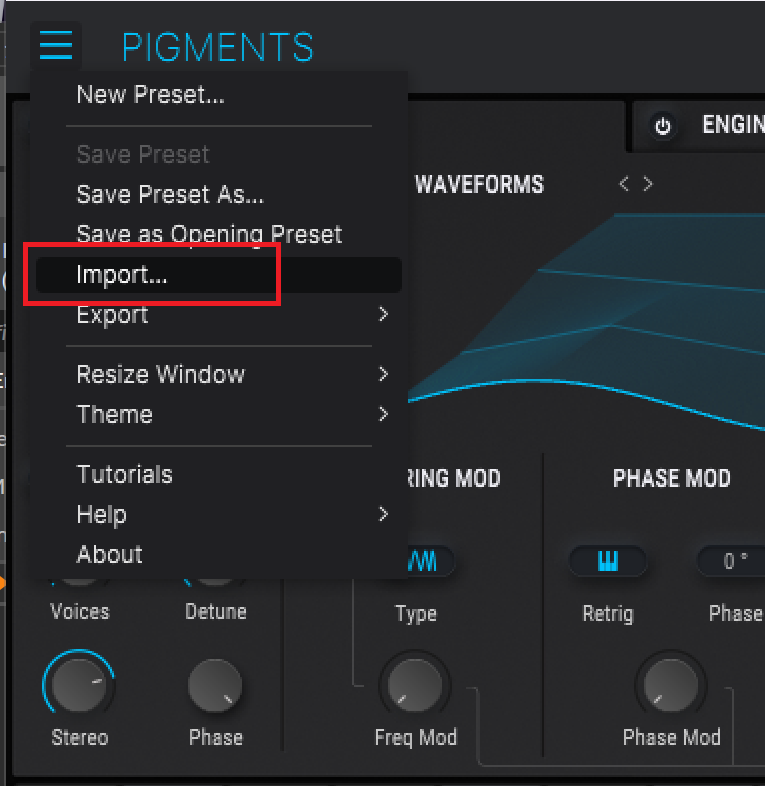Open the Help submenu
The height and width of the screenshot is (786, 765).
pos(219,514)
